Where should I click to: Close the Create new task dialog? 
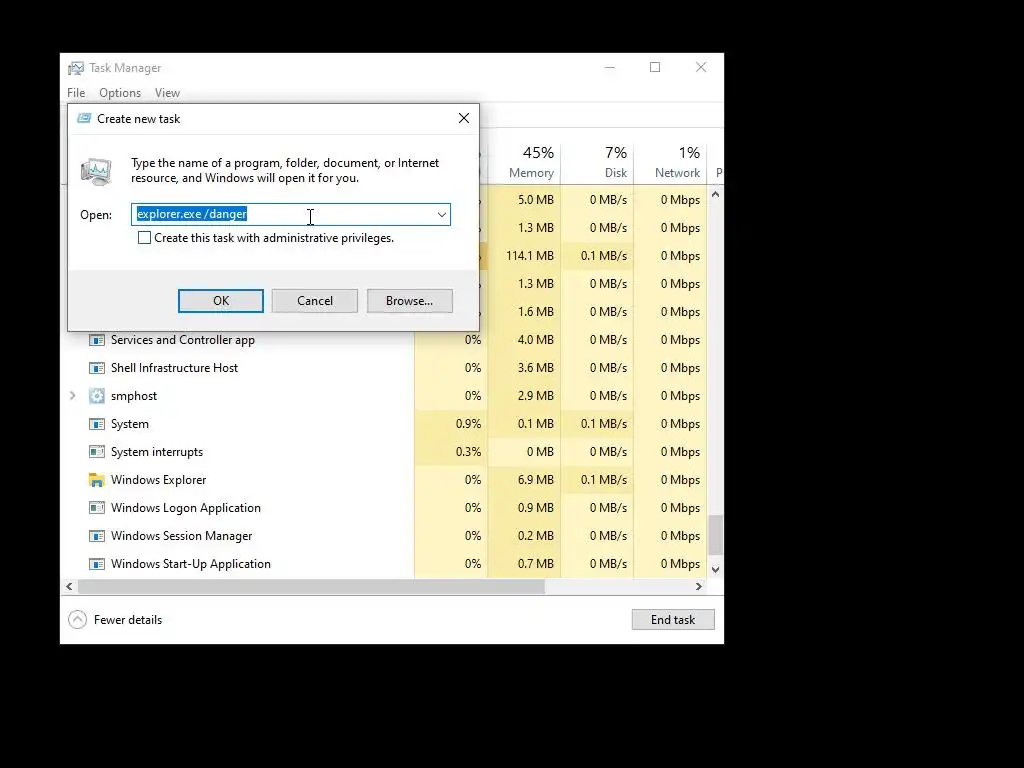[x=464, y=118]
